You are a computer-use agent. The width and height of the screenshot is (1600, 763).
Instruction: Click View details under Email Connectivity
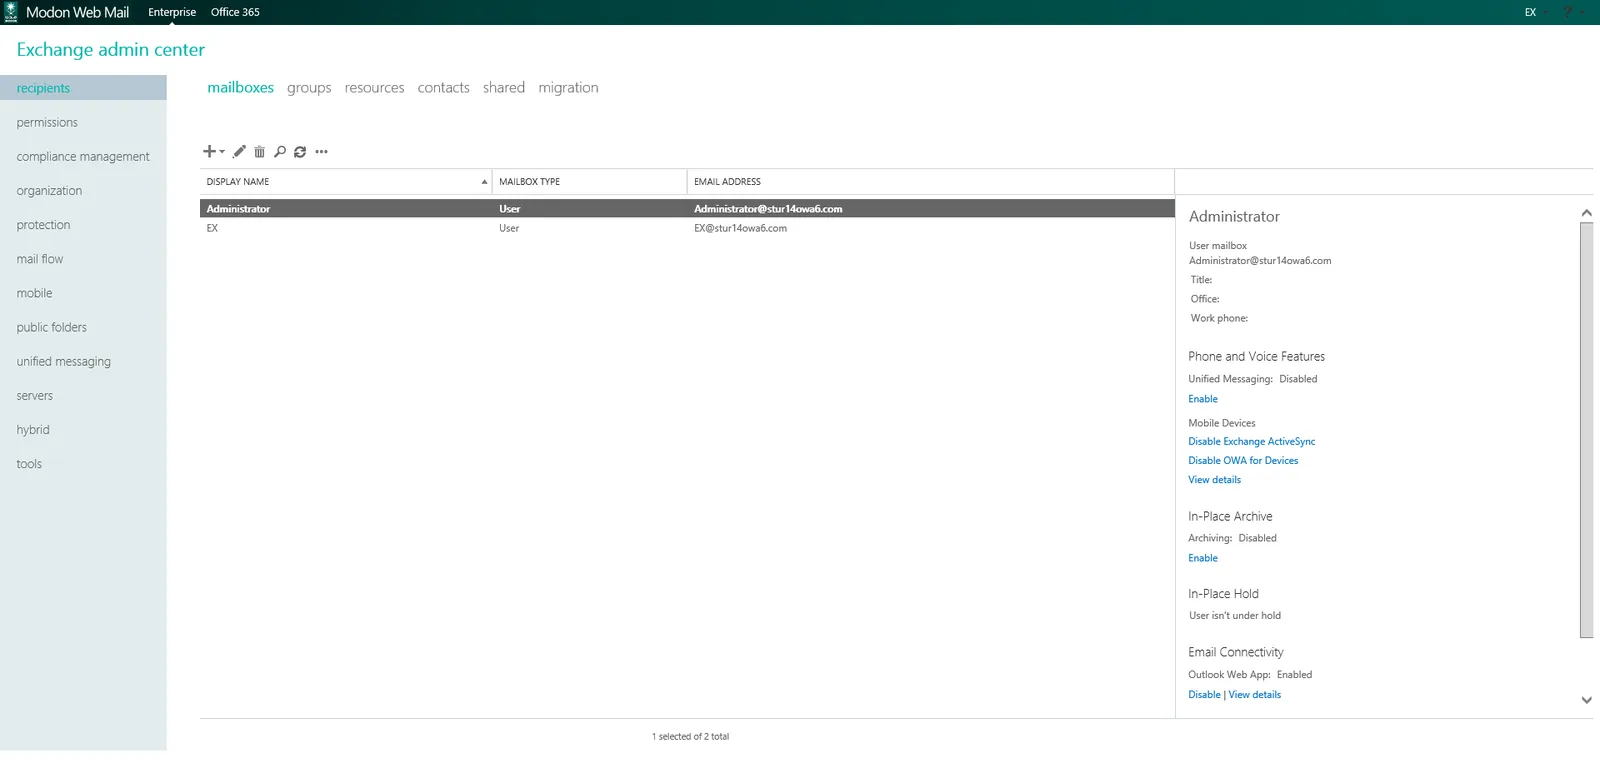1254,695
